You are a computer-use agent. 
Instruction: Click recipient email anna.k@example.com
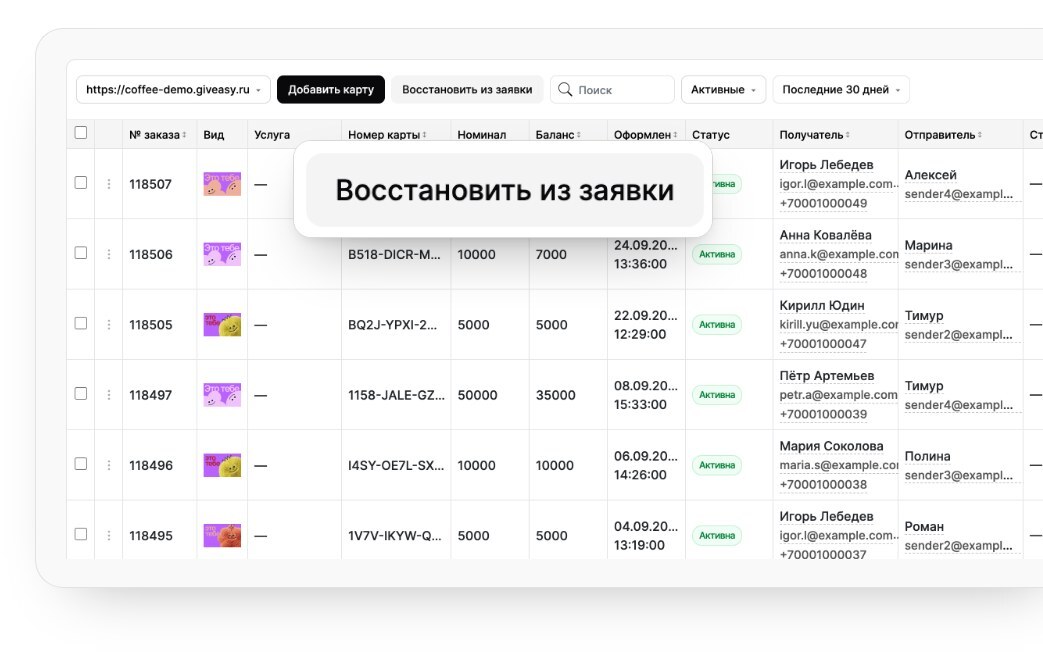point(839,254)
